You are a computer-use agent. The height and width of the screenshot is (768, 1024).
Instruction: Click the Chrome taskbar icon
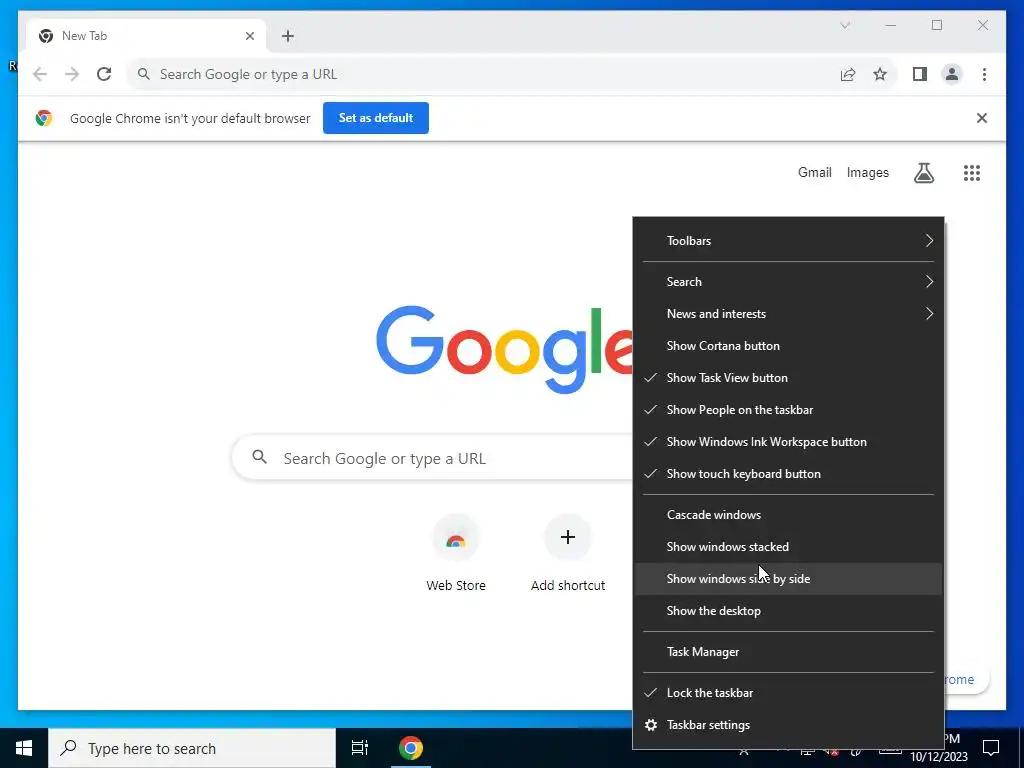tap(411, 748)
